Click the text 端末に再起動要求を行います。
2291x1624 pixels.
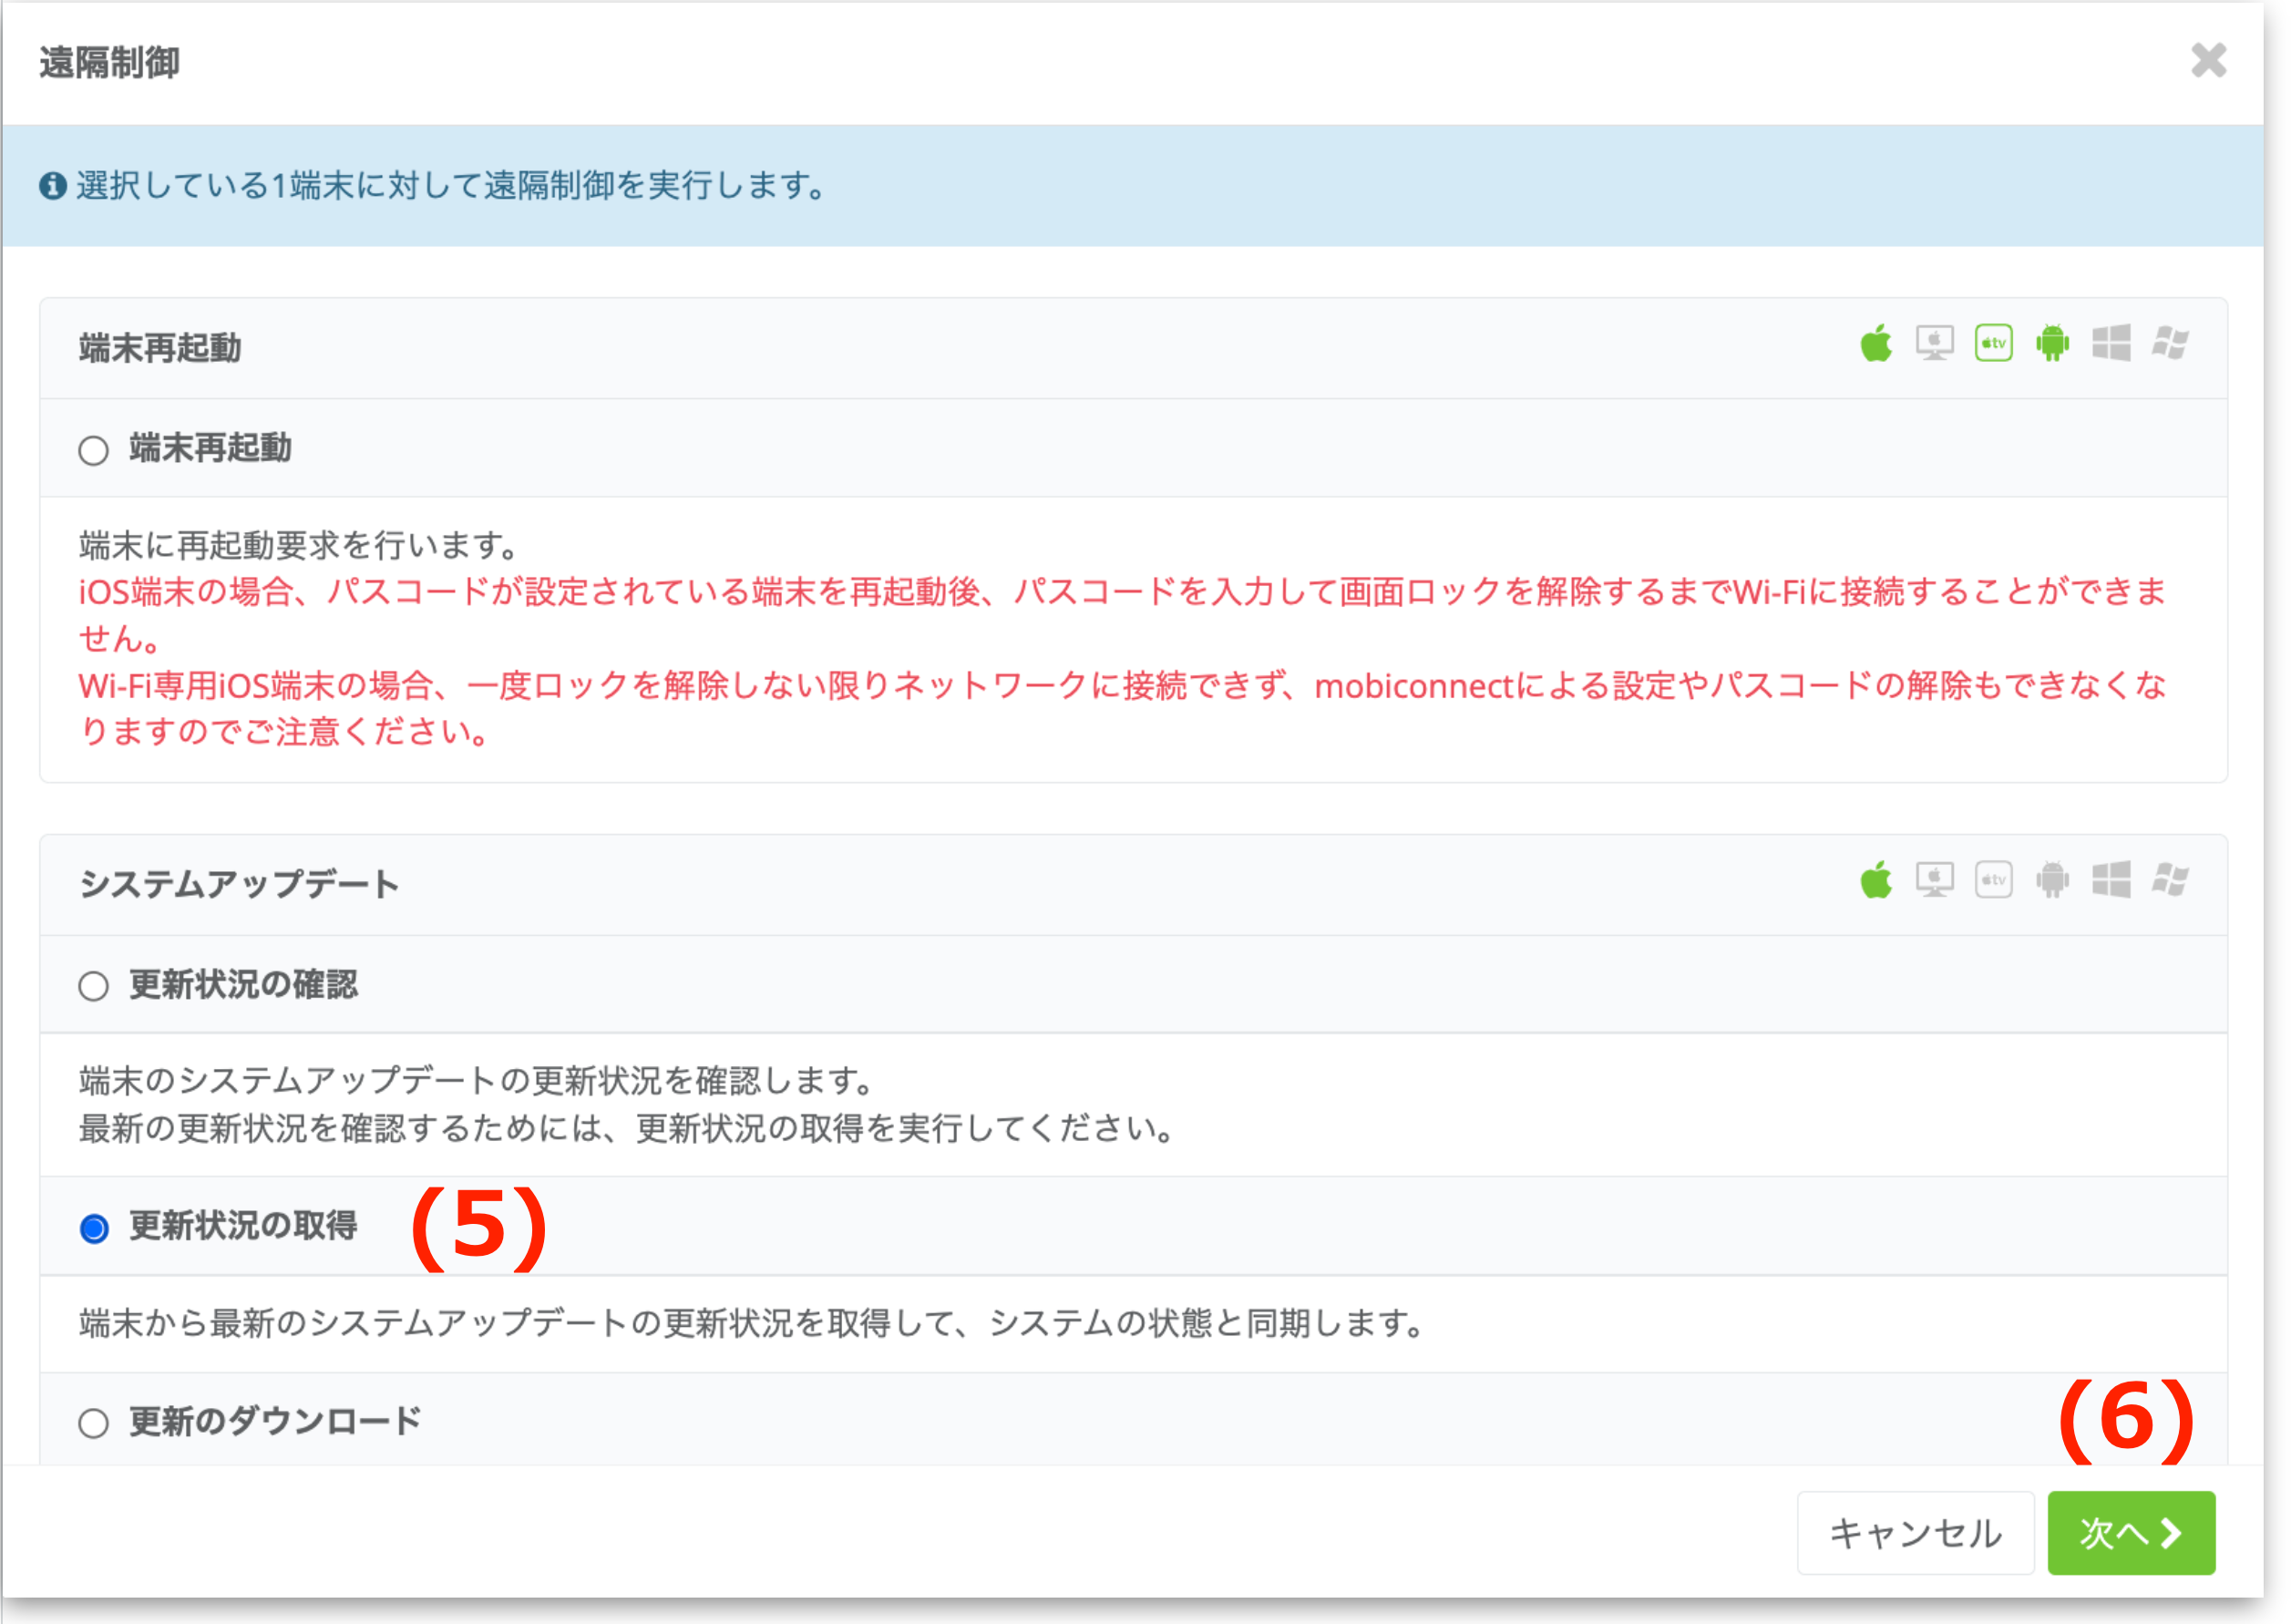[x=299, y=545]
